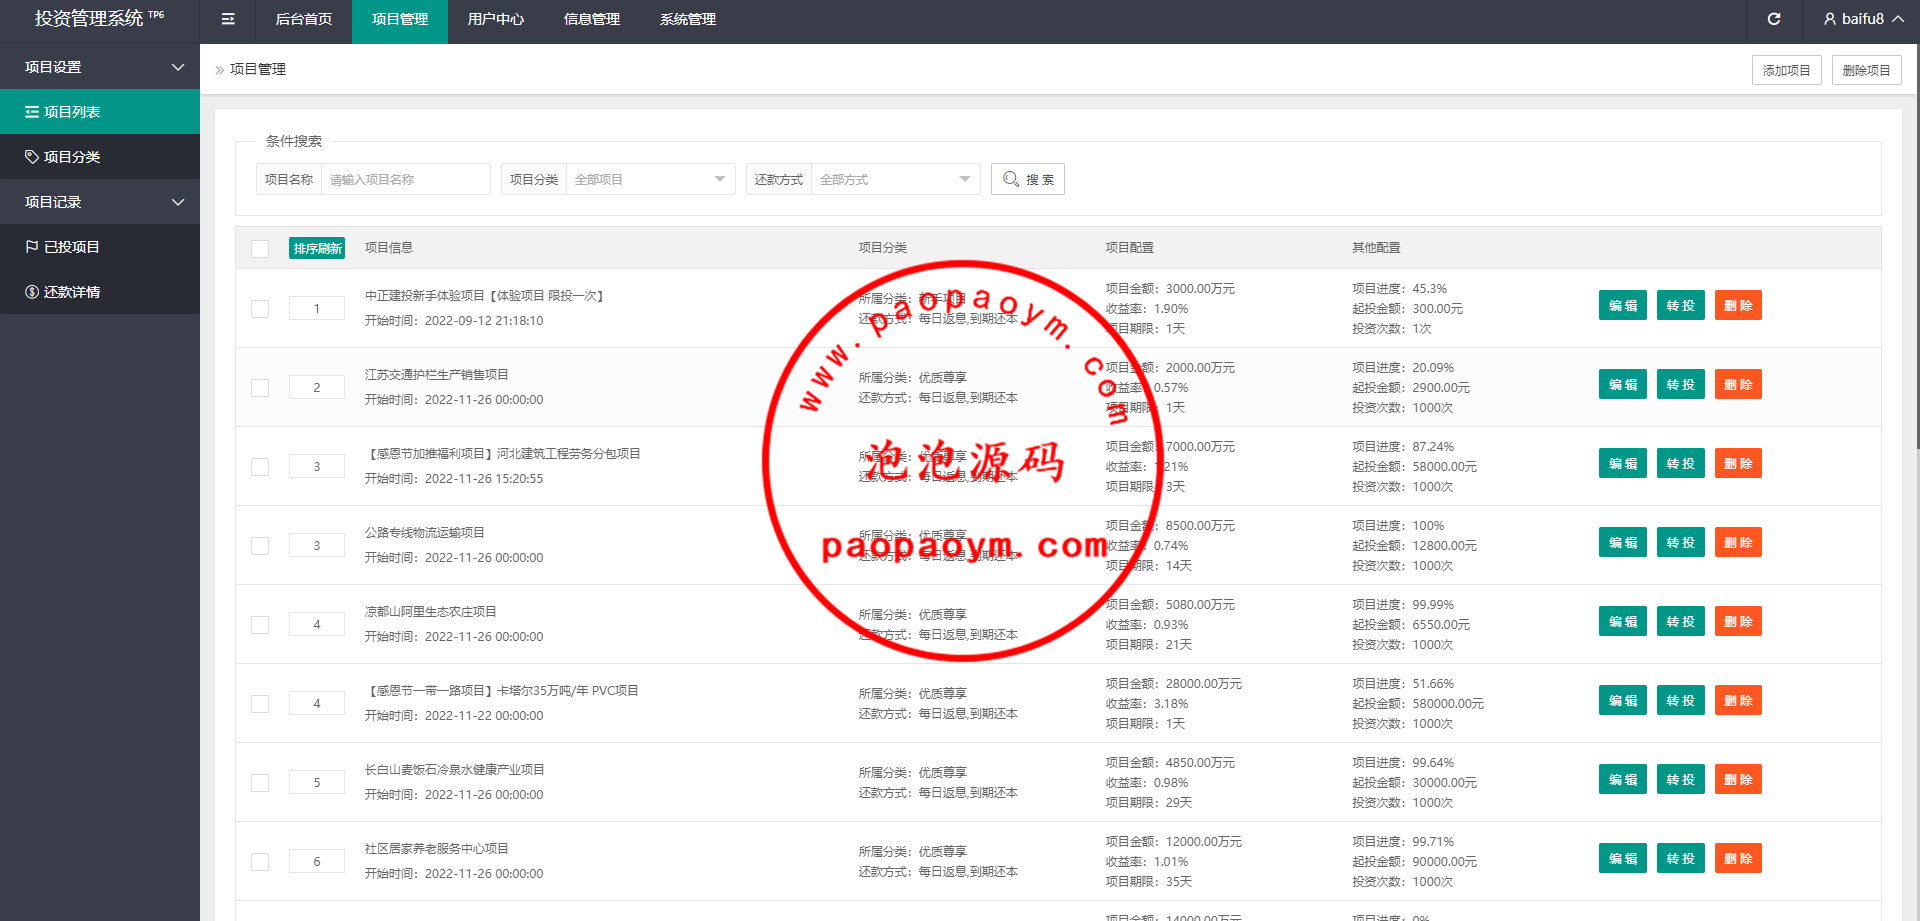Select 项目分类 in sidebar
1920x921 pixels.
pos(100,157)
